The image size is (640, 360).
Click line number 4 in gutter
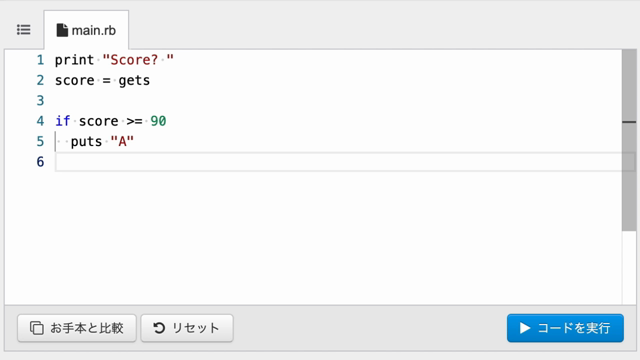(40, 121)
